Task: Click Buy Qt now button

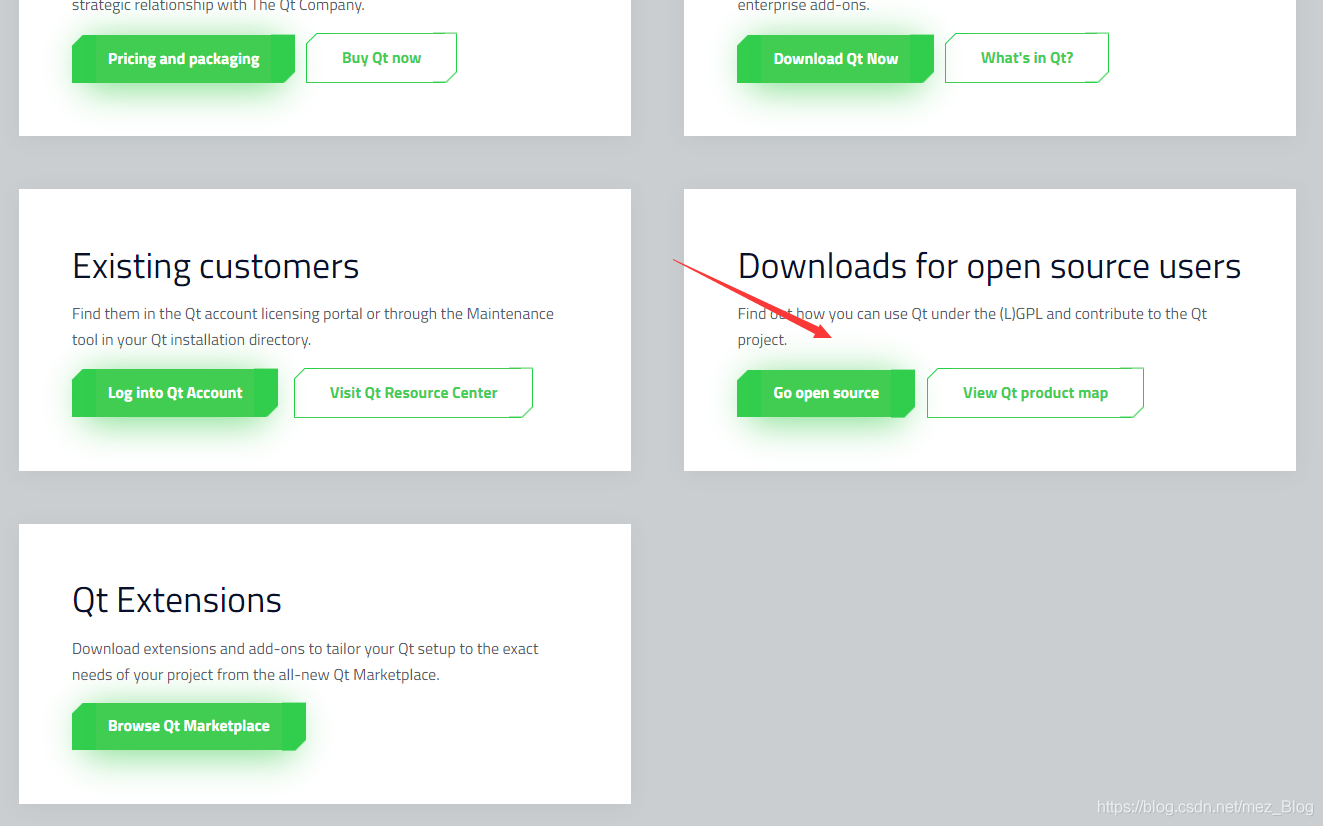Action: coord(381,58)
